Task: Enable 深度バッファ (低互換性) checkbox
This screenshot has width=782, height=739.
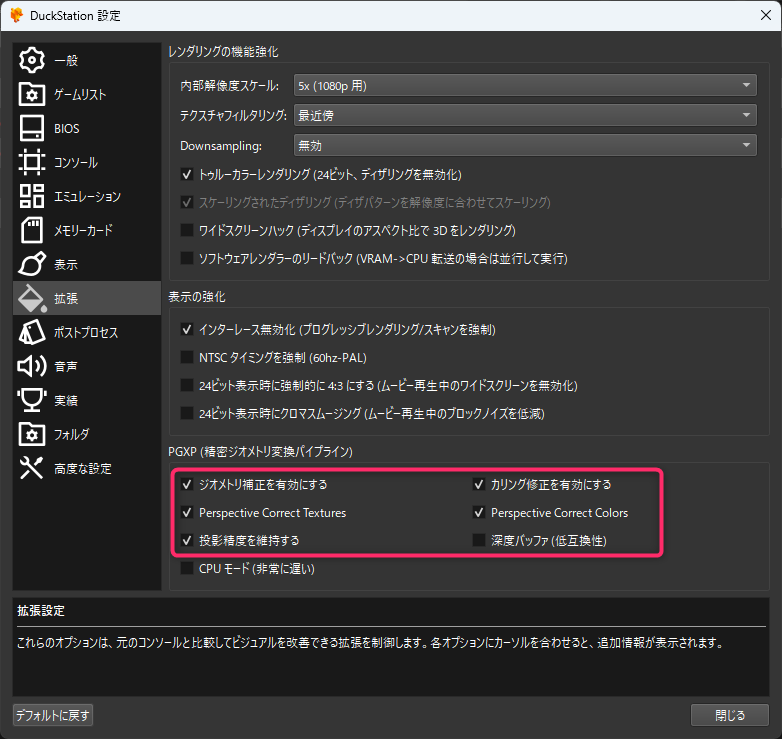Action: pyautogui.click(x=479, y=540)
